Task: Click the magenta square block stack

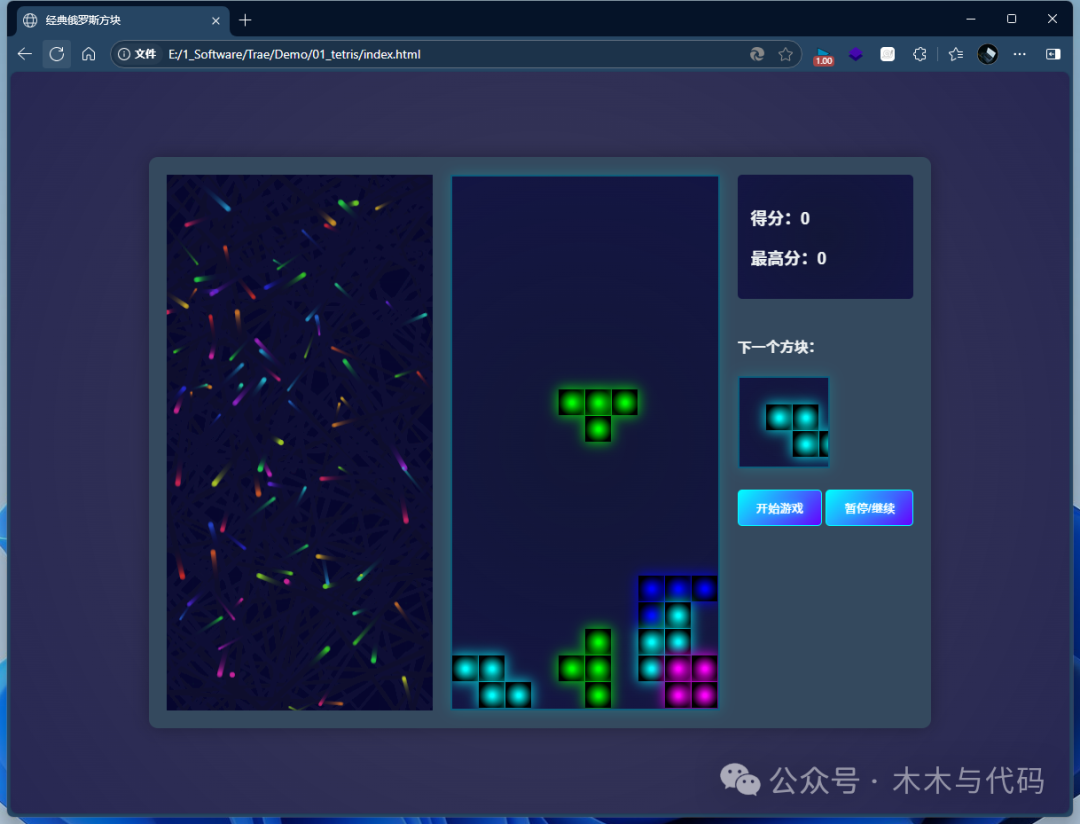Action: (691, 681)
